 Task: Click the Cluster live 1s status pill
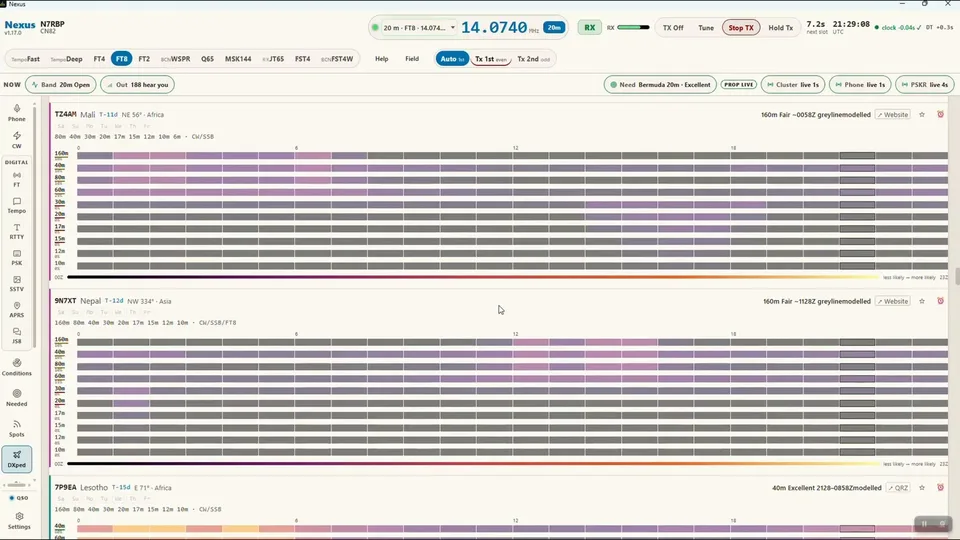pyautogui.click(x=793, y=84)
